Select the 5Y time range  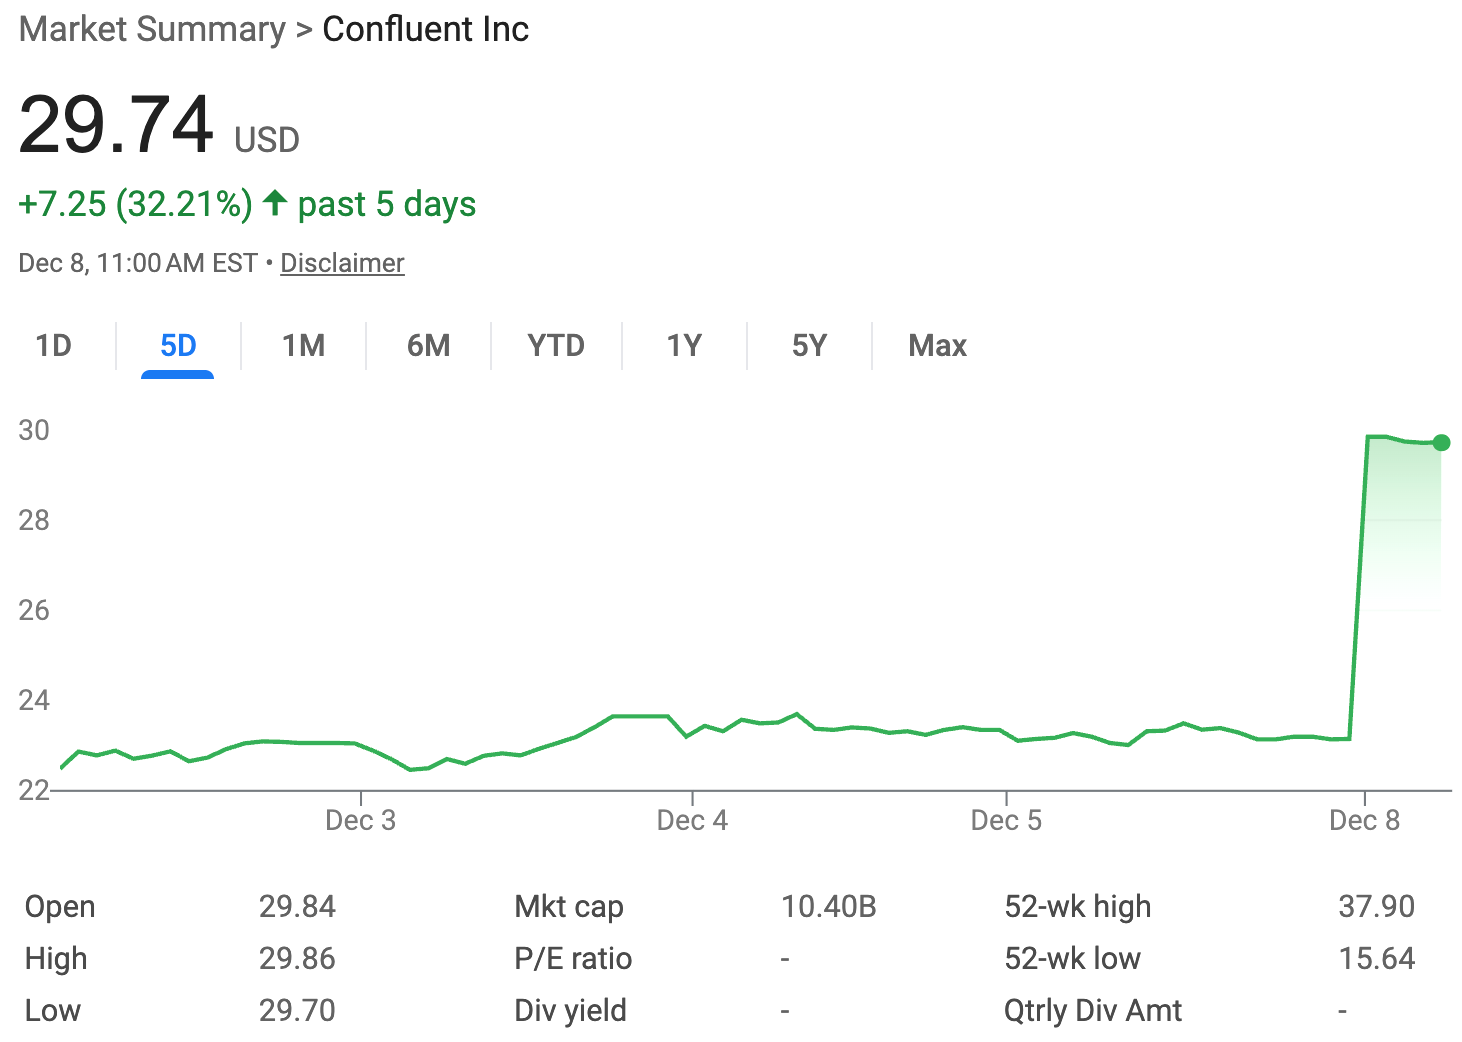808,345
